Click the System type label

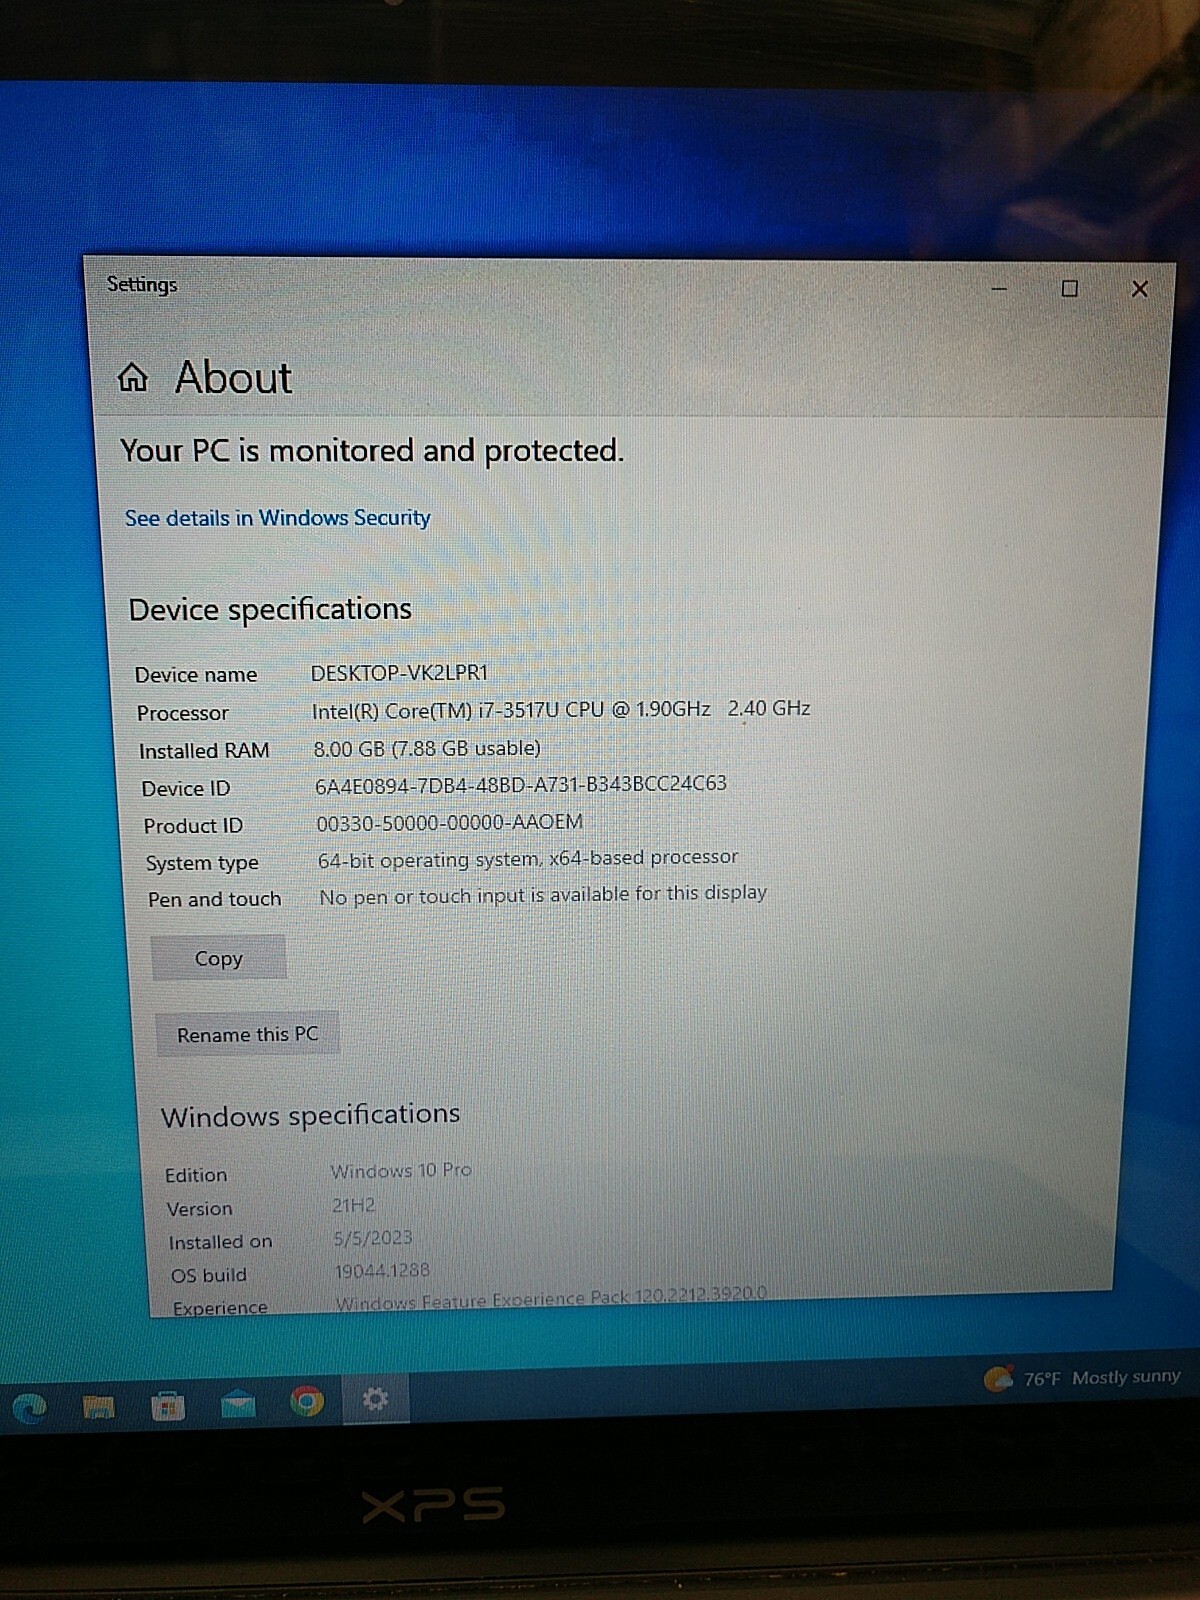202,863
